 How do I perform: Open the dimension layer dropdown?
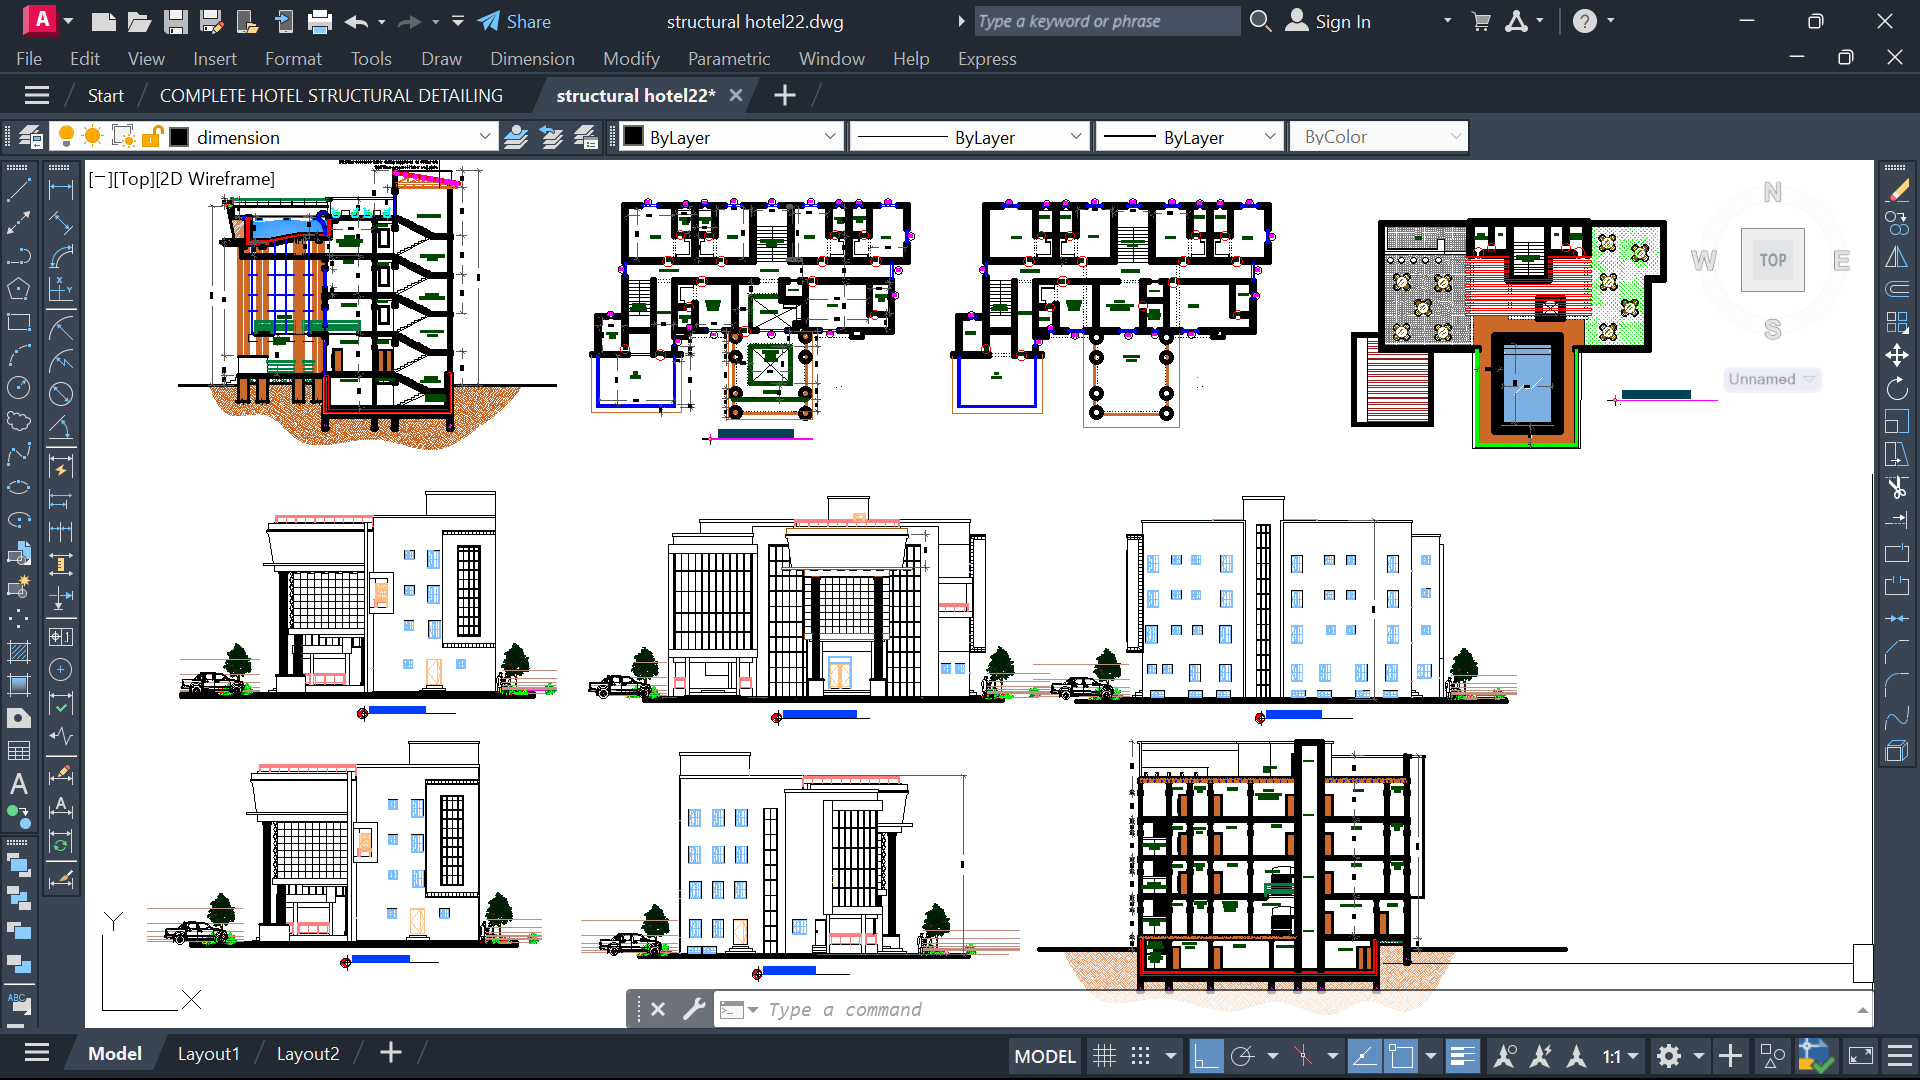[485, 136]
